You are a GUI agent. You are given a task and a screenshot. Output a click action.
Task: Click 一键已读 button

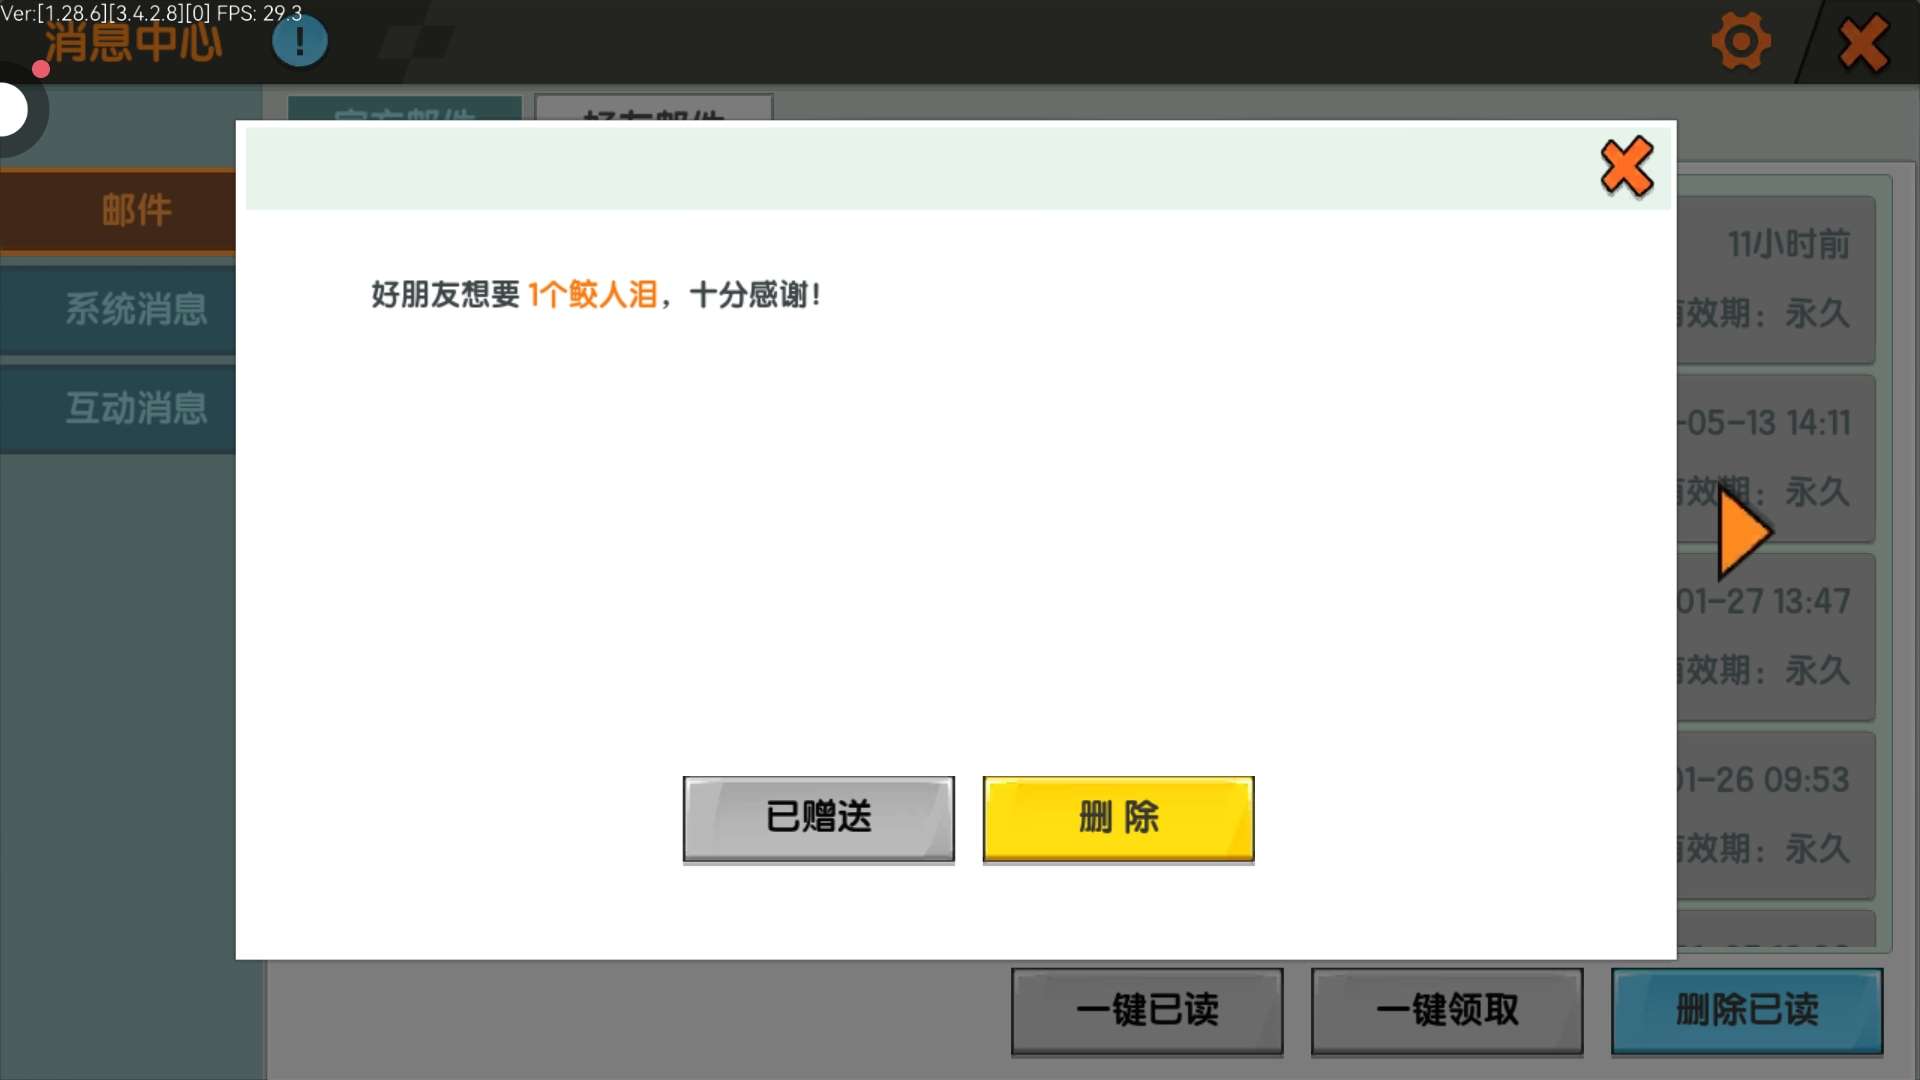point(1147,1010)
